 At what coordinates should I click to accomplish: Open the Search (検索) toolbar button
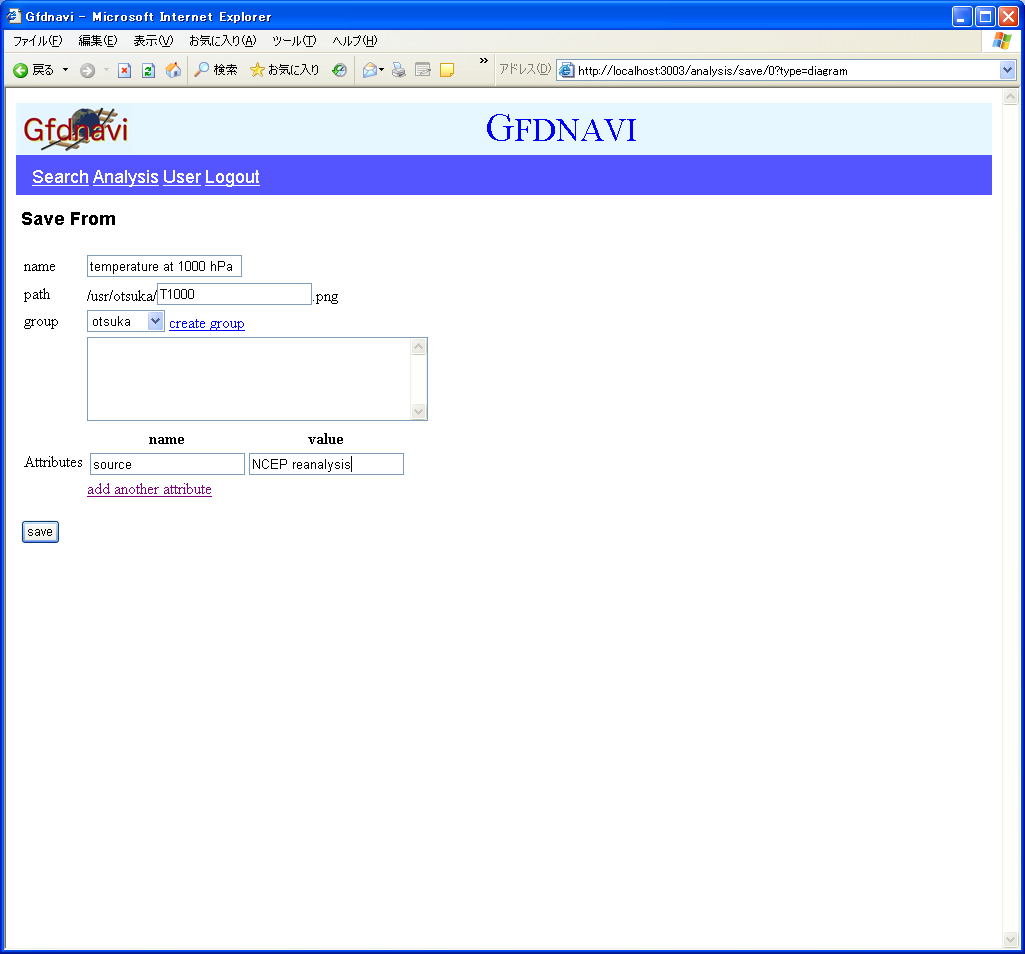pos(216,70)
